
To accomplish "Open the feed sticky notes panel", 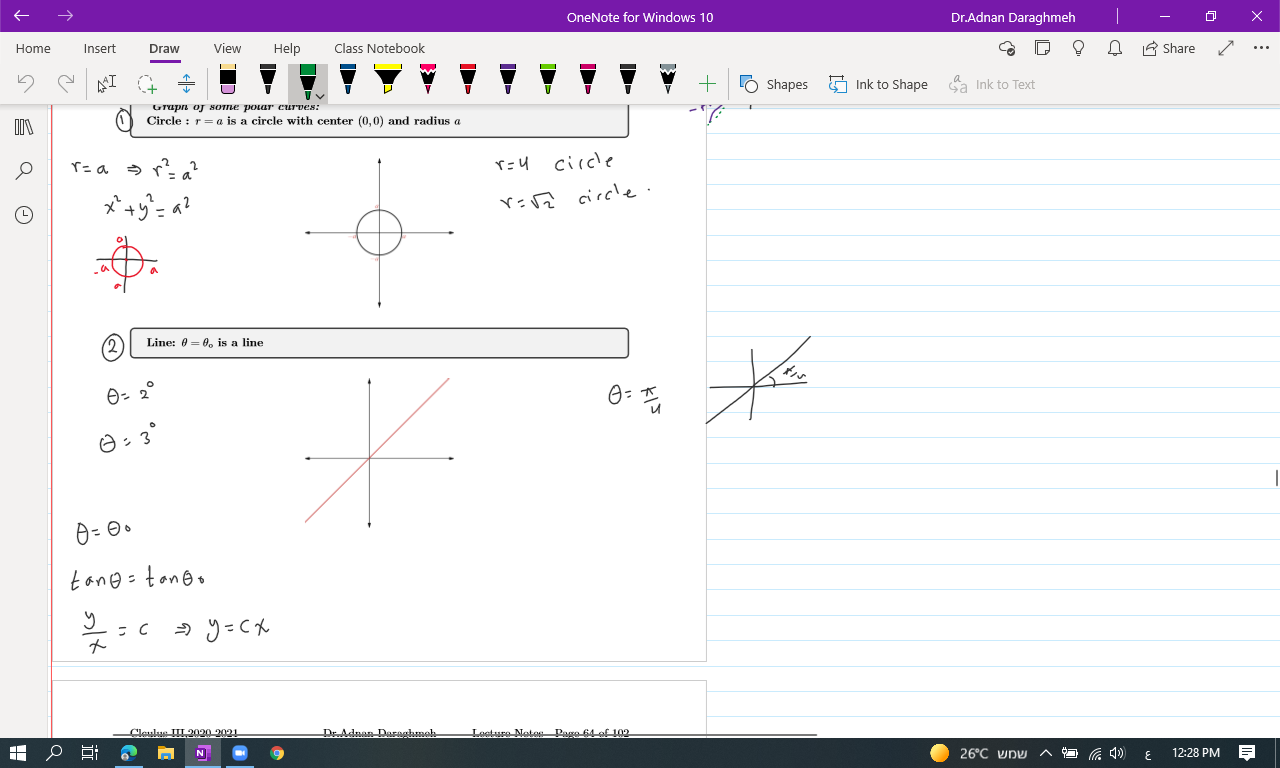I will tap(1043, 48).
